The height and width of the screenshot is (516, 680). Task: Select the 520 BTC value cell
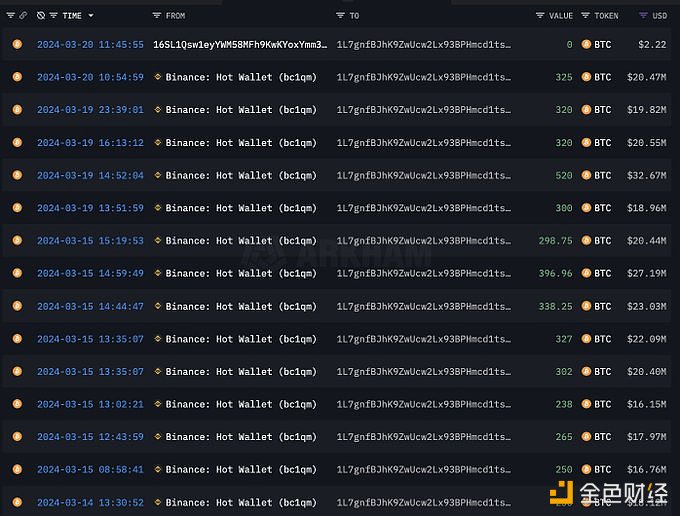click(564, 175)
